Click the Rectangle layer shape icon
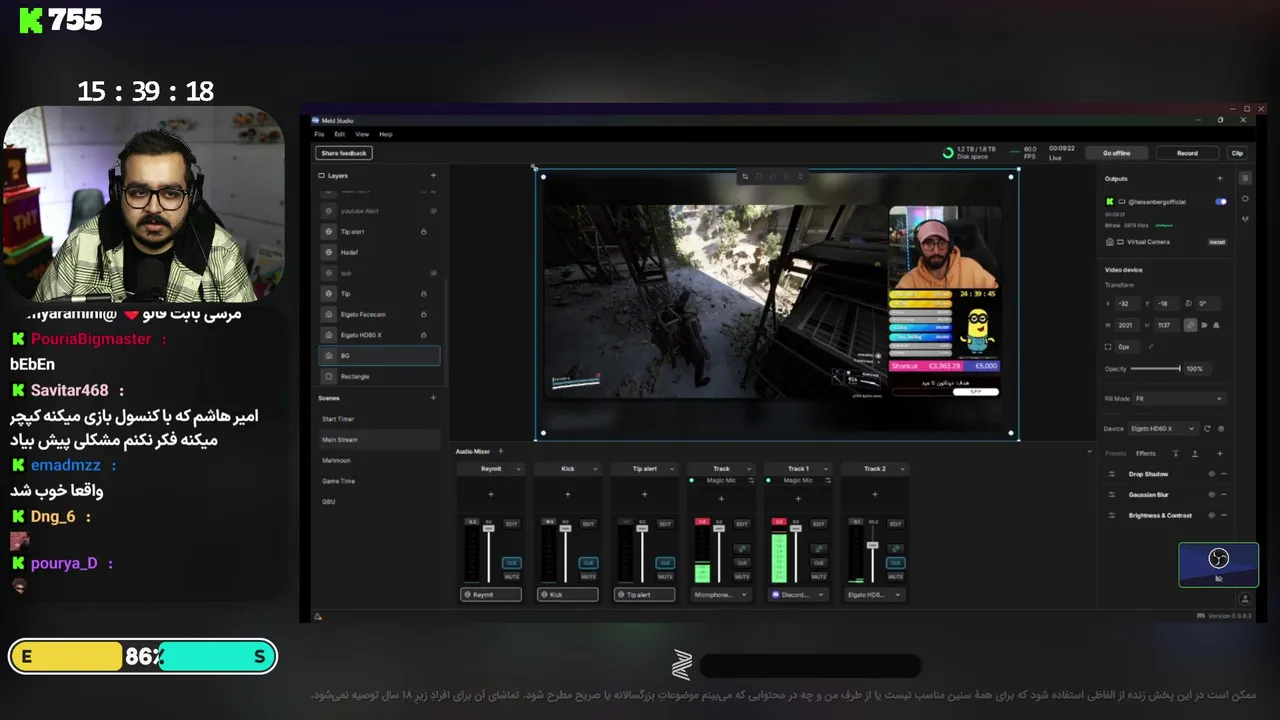This screenshot has width=1280, height=720. pyautogui.click(x=329, y=376)
